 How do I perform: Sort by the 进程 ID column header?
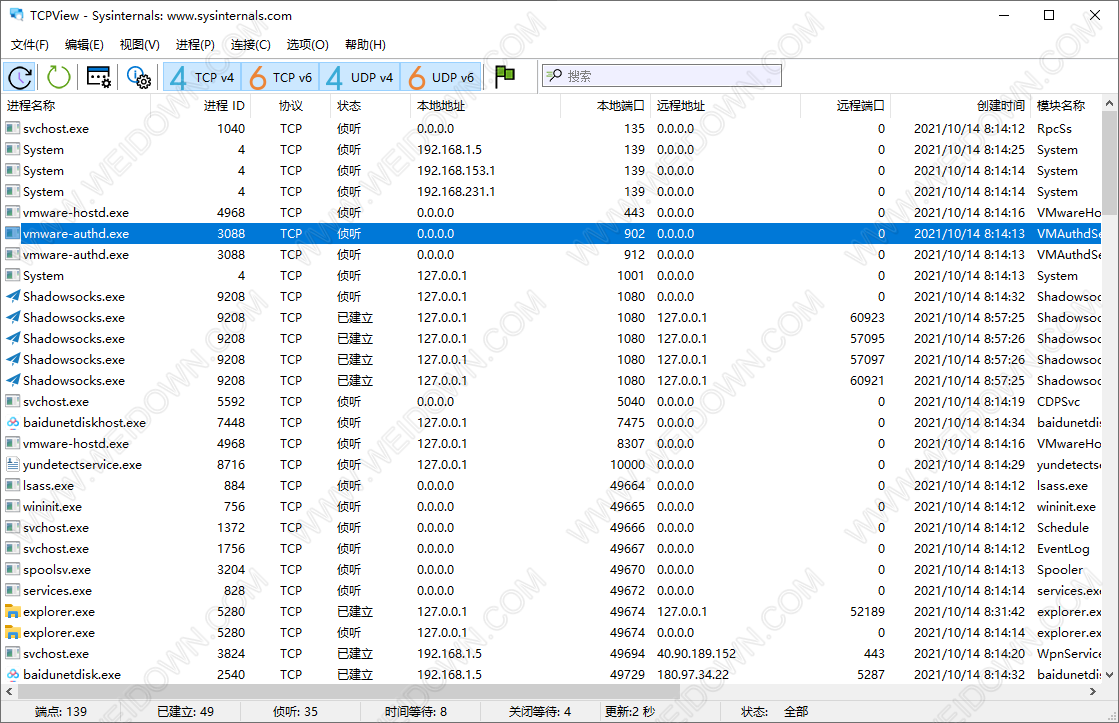tap(223, 106)
